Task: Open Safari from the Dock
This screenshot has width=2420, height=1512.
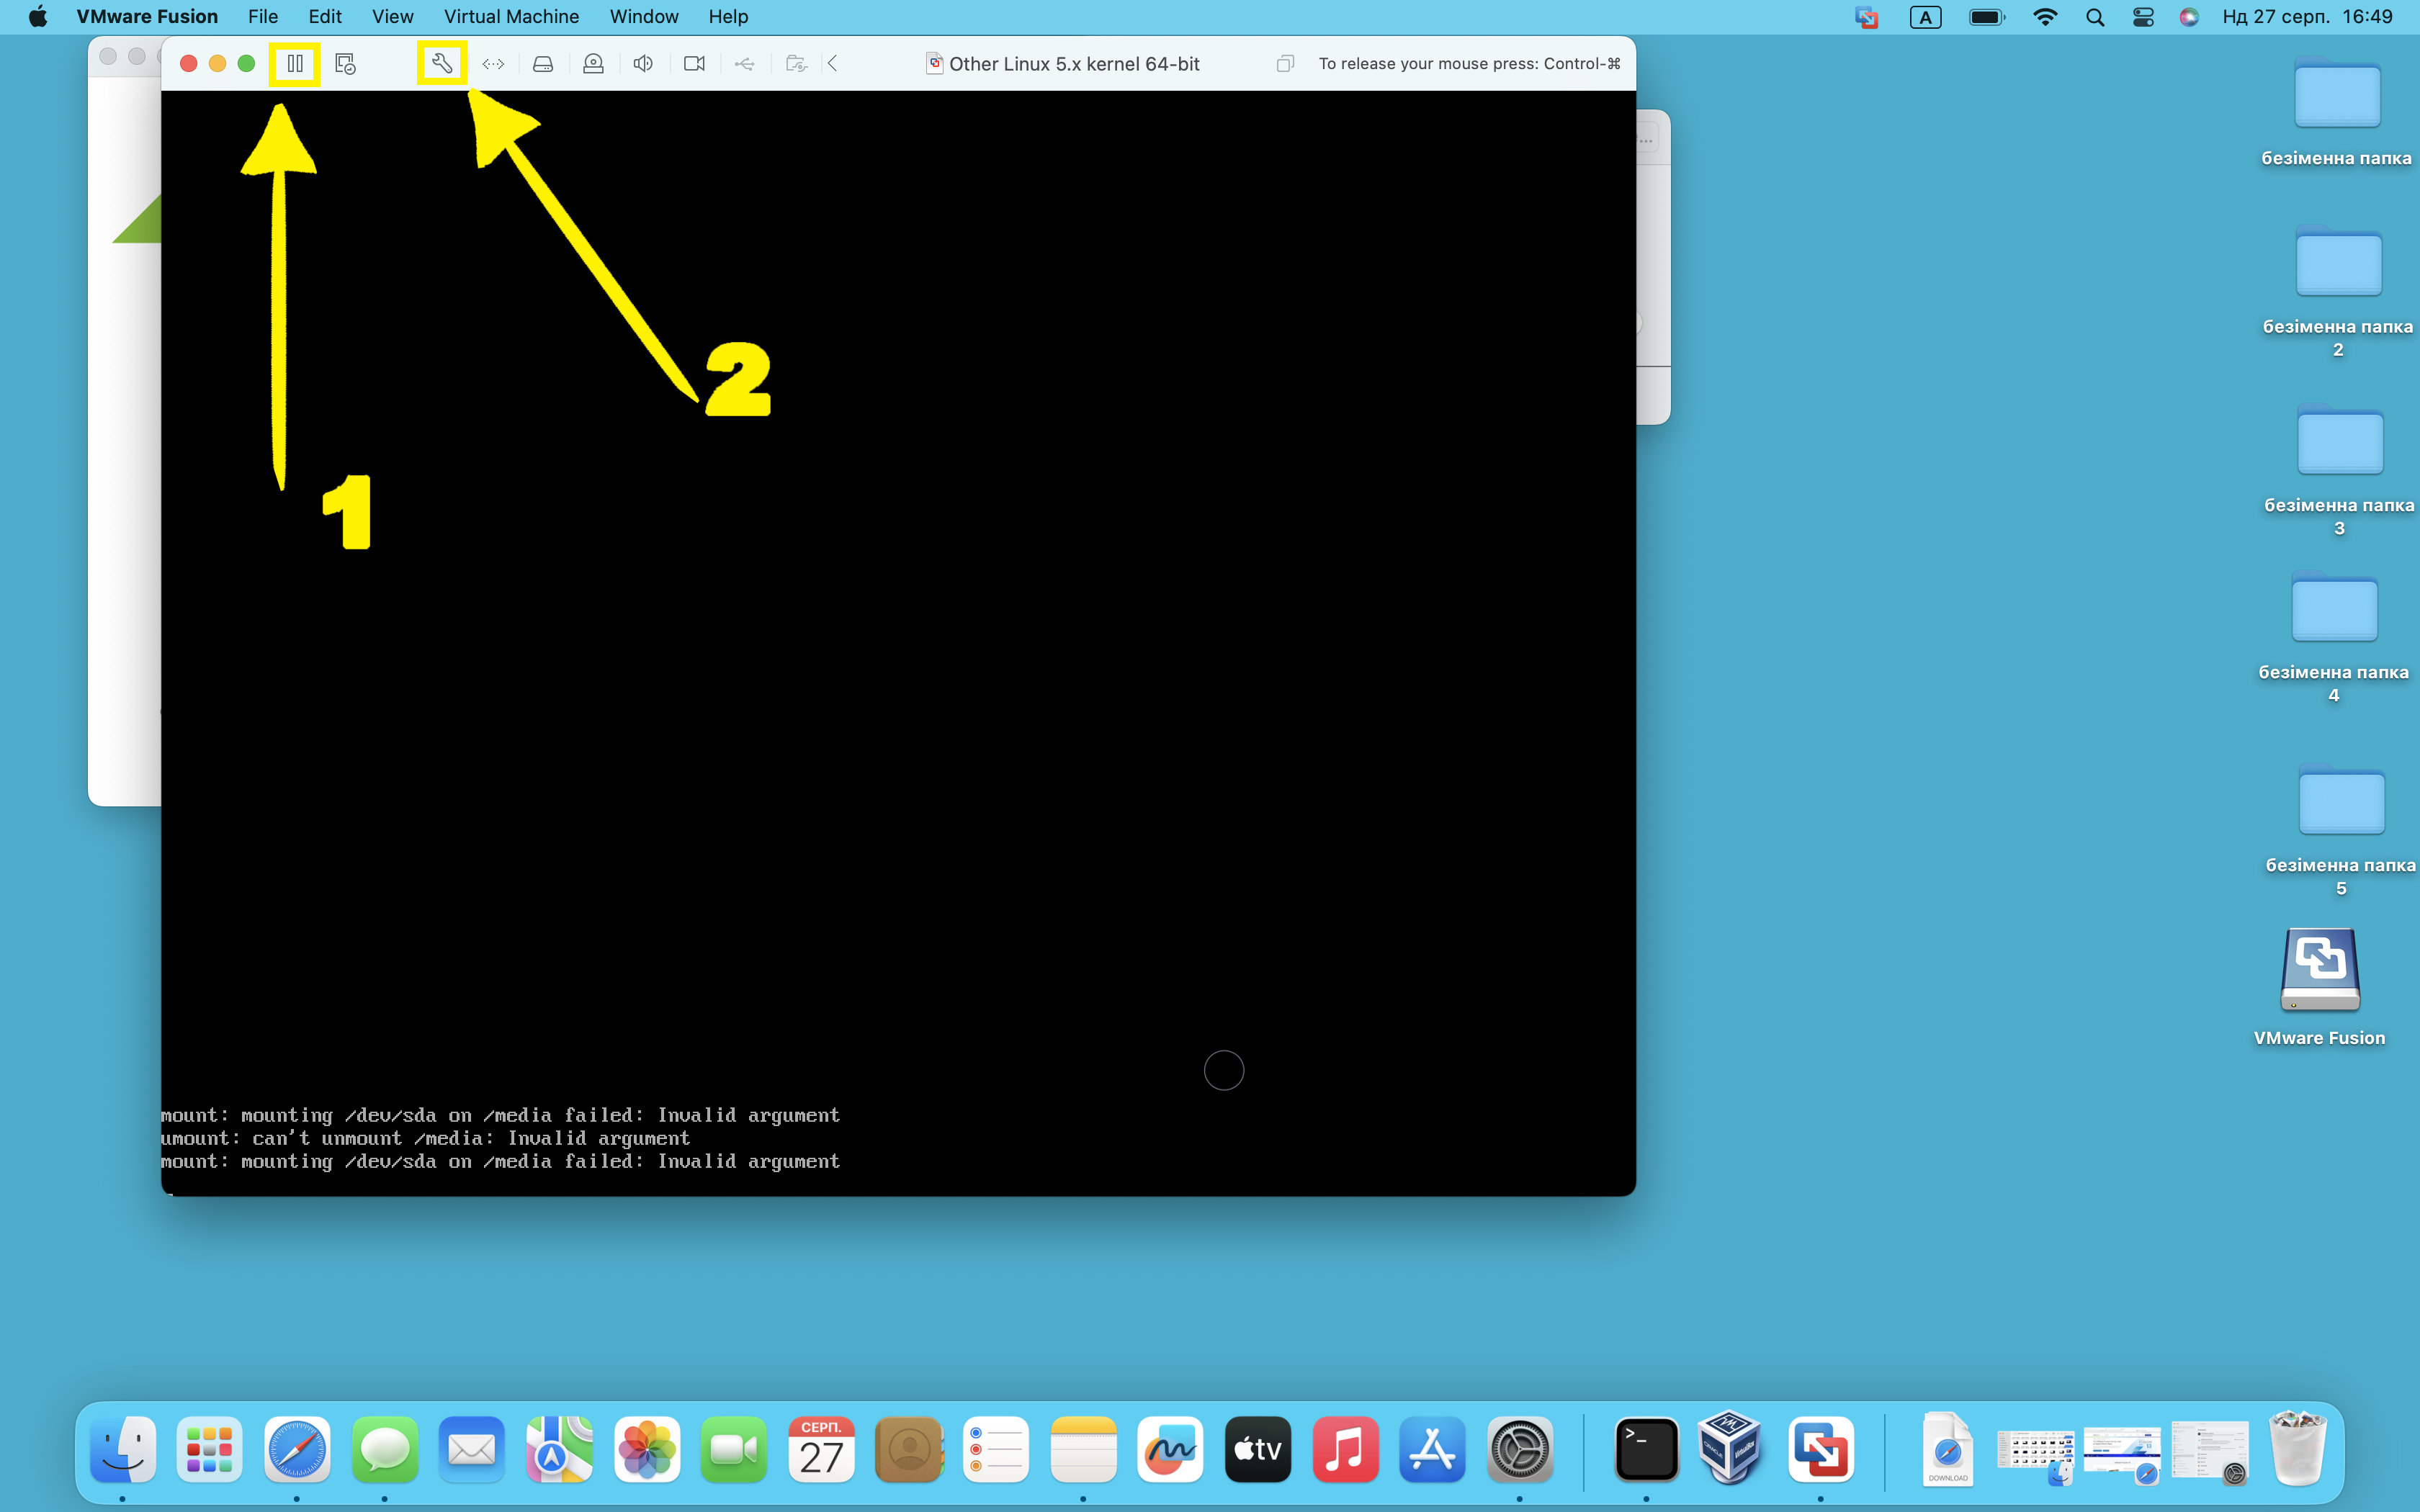Action: pos(297,1449)
